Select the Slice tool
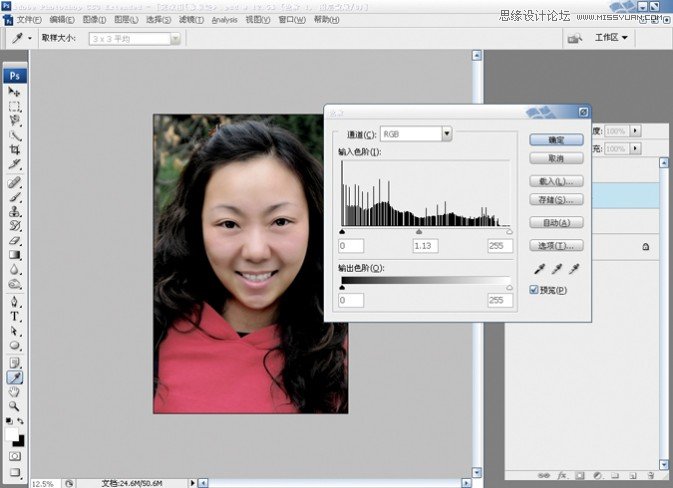Screen dimensions: 673x488 point(14,164)
